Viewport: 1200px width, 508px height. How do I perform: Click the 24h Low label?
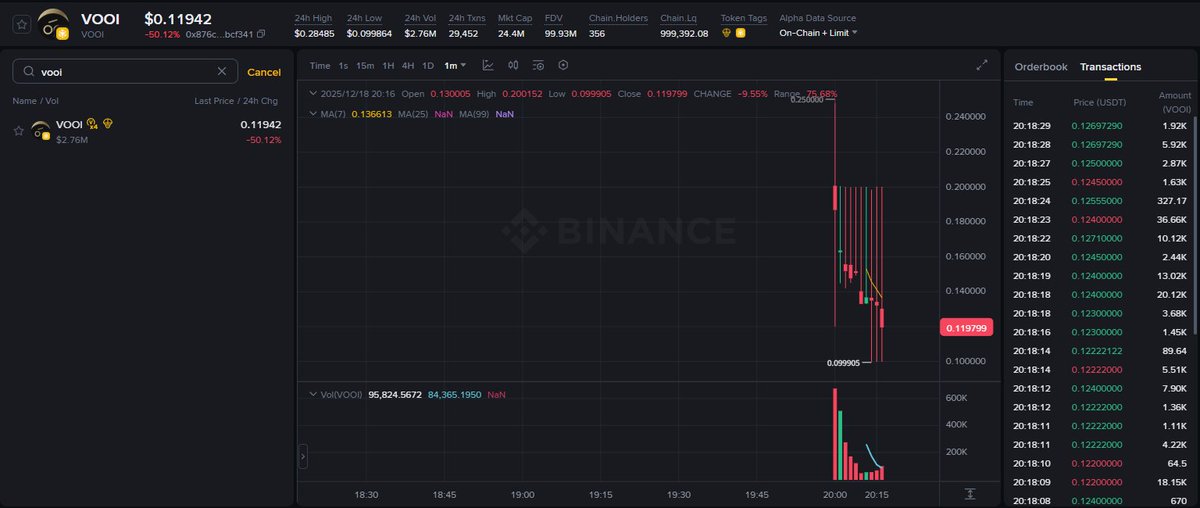367,18
